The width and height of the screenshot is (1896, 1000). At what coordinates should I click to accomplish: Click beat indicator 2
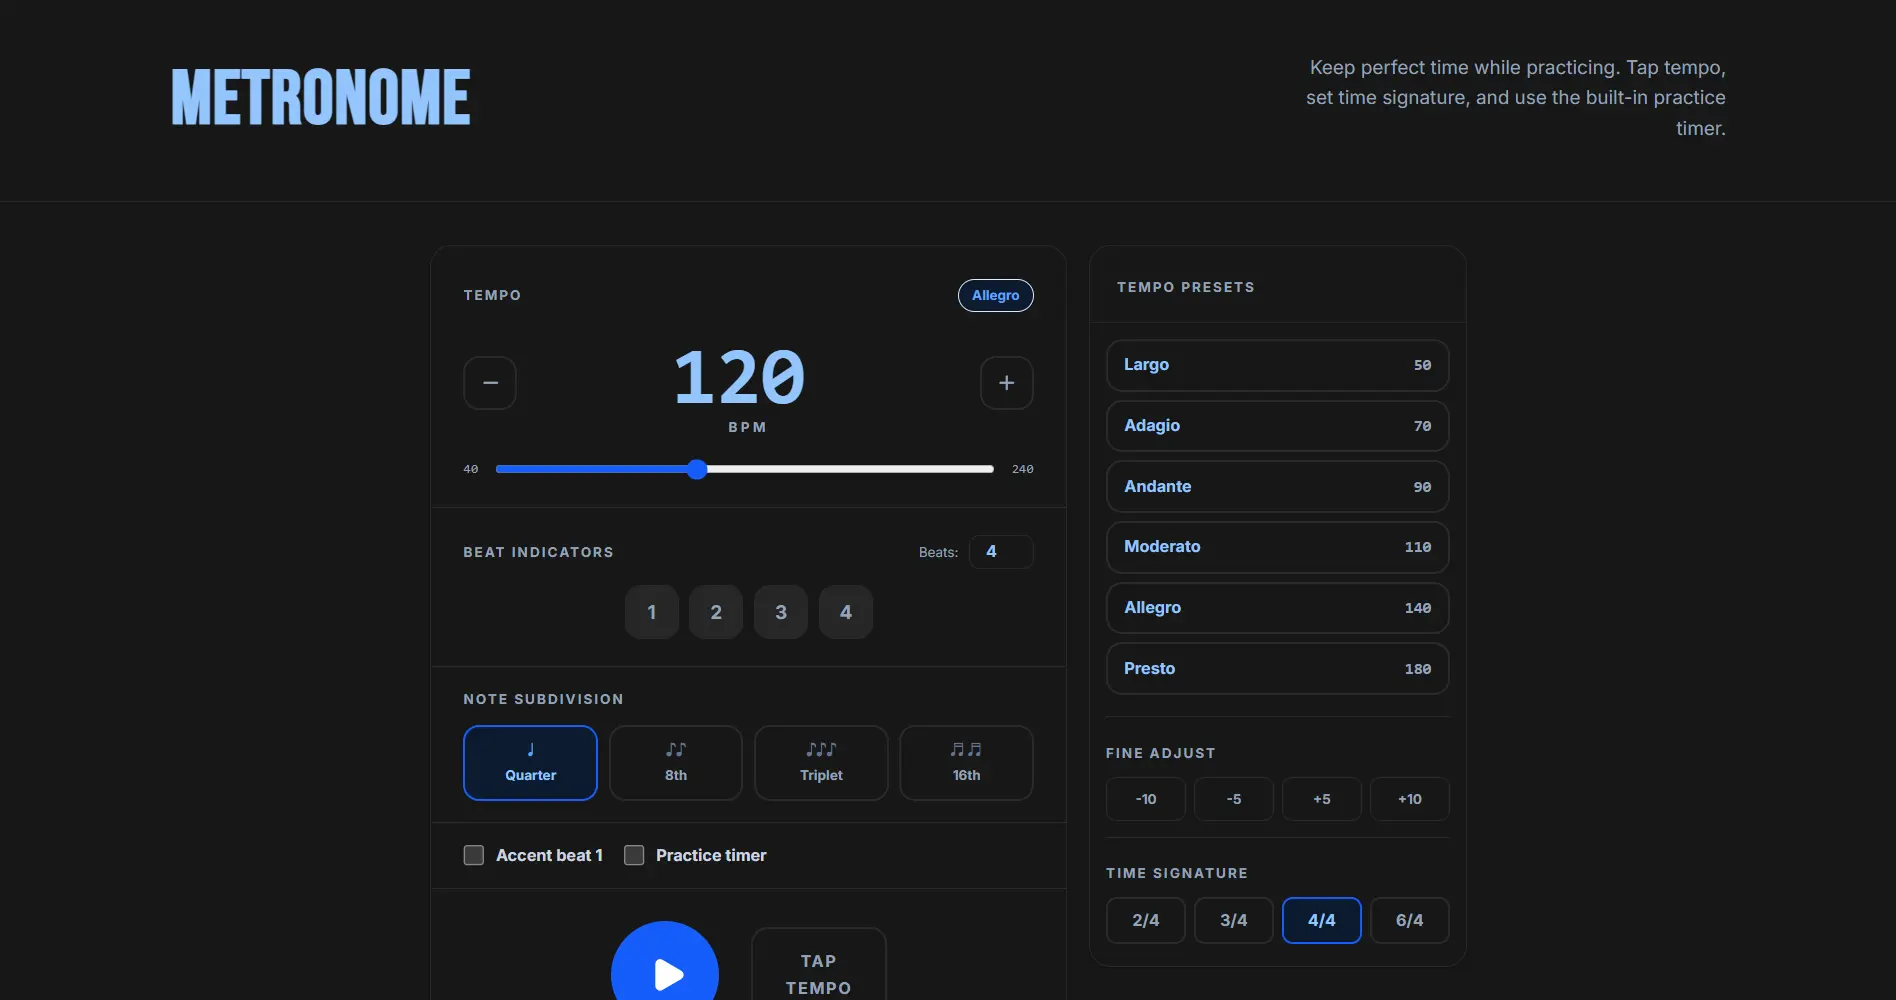tap(716, 612)
